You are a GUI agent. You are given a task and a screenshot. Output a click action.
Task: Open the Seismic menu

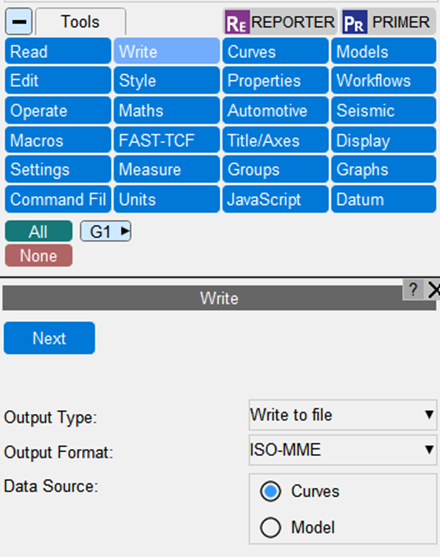tap(384, 110)
